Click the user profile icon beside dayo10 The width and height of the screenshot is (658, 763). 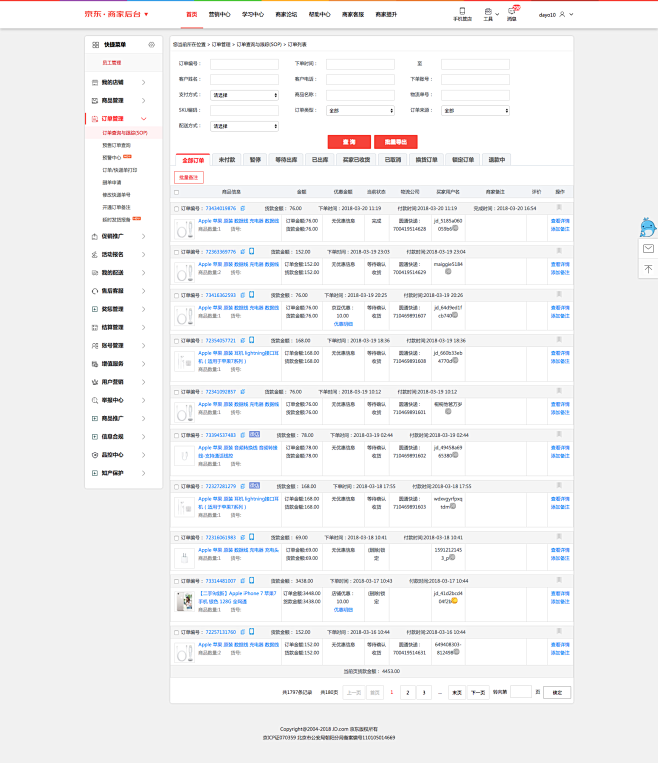[x=562, y=15]
